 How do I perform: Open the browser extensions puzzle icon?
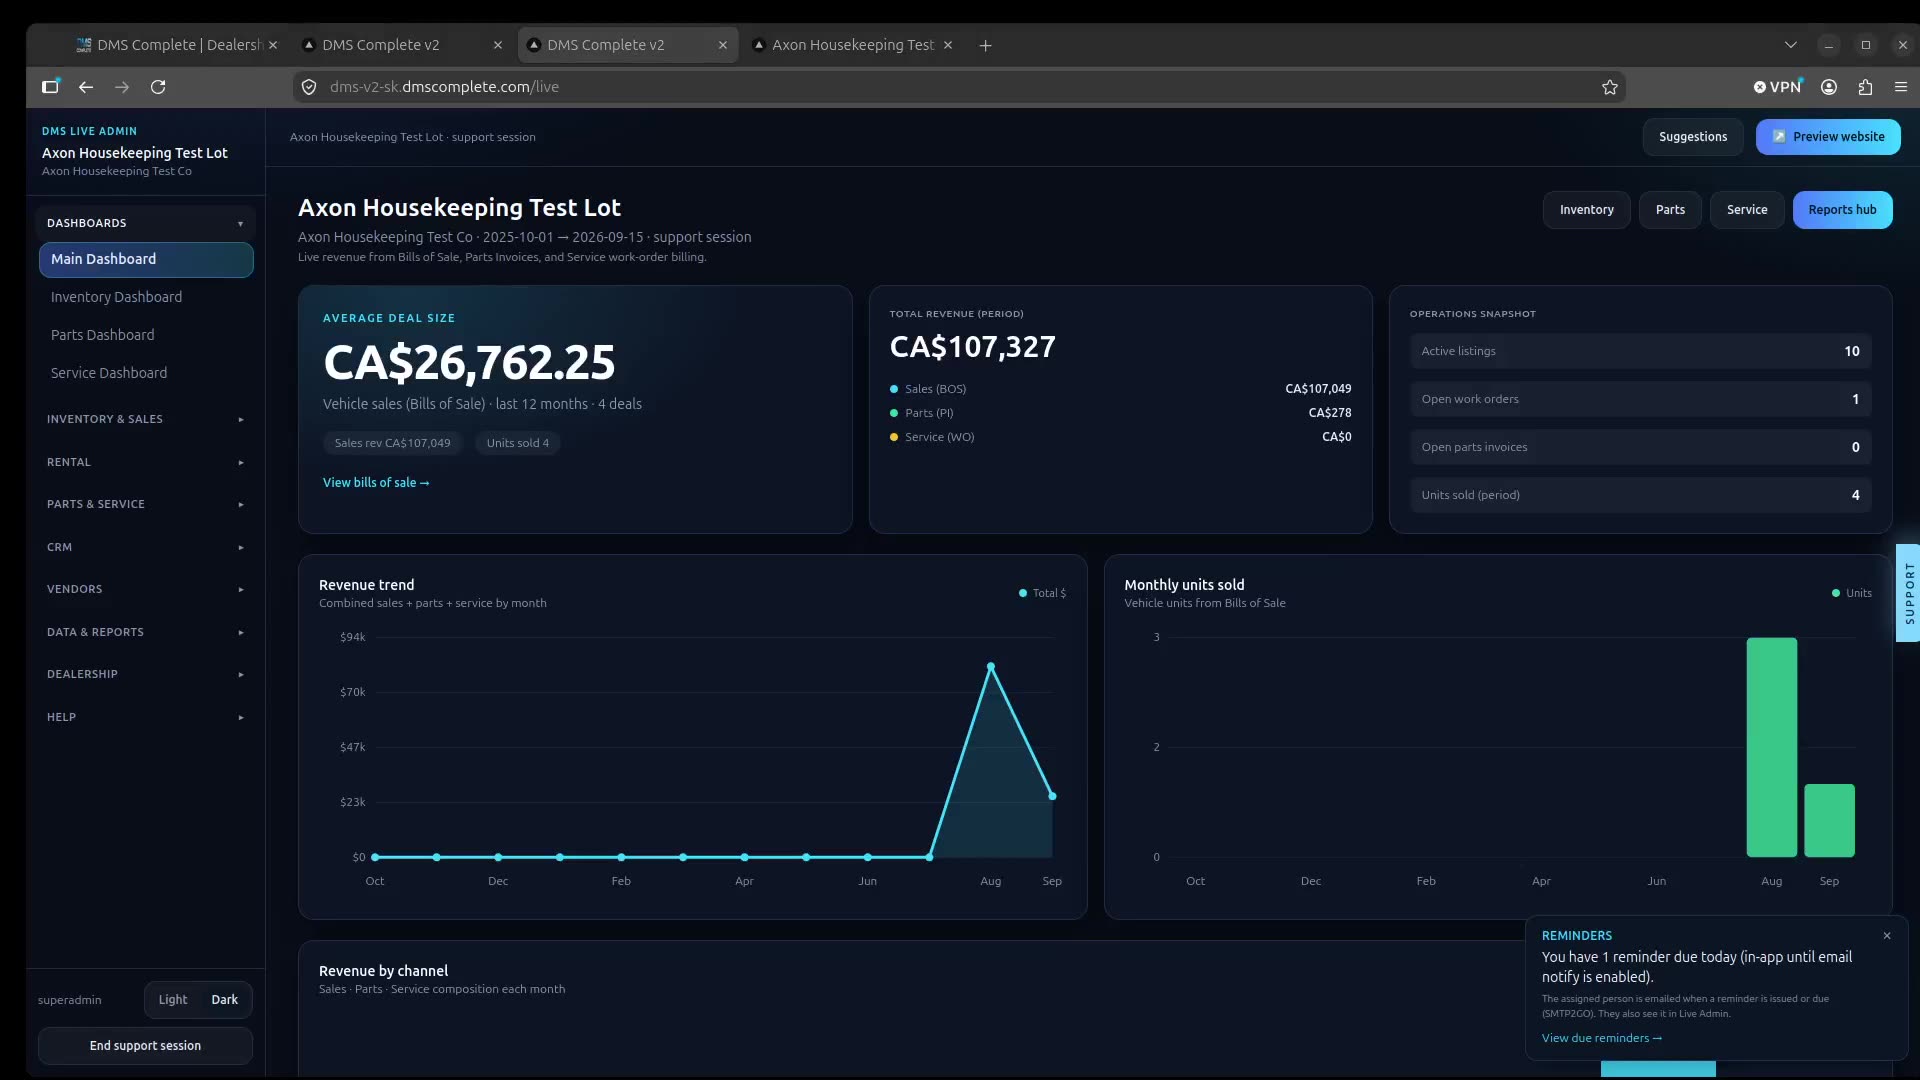(1865, 87)
